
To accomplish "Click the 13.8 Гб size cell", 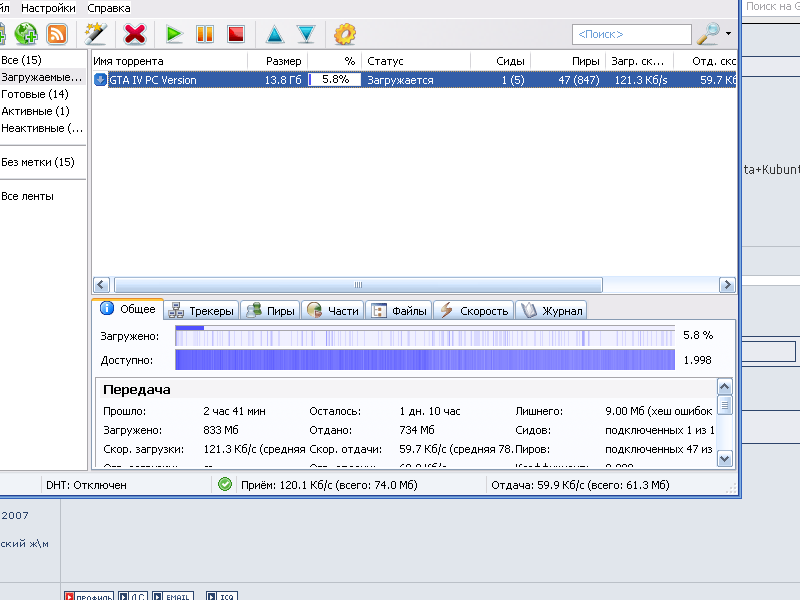I will [x=283, y=80].
